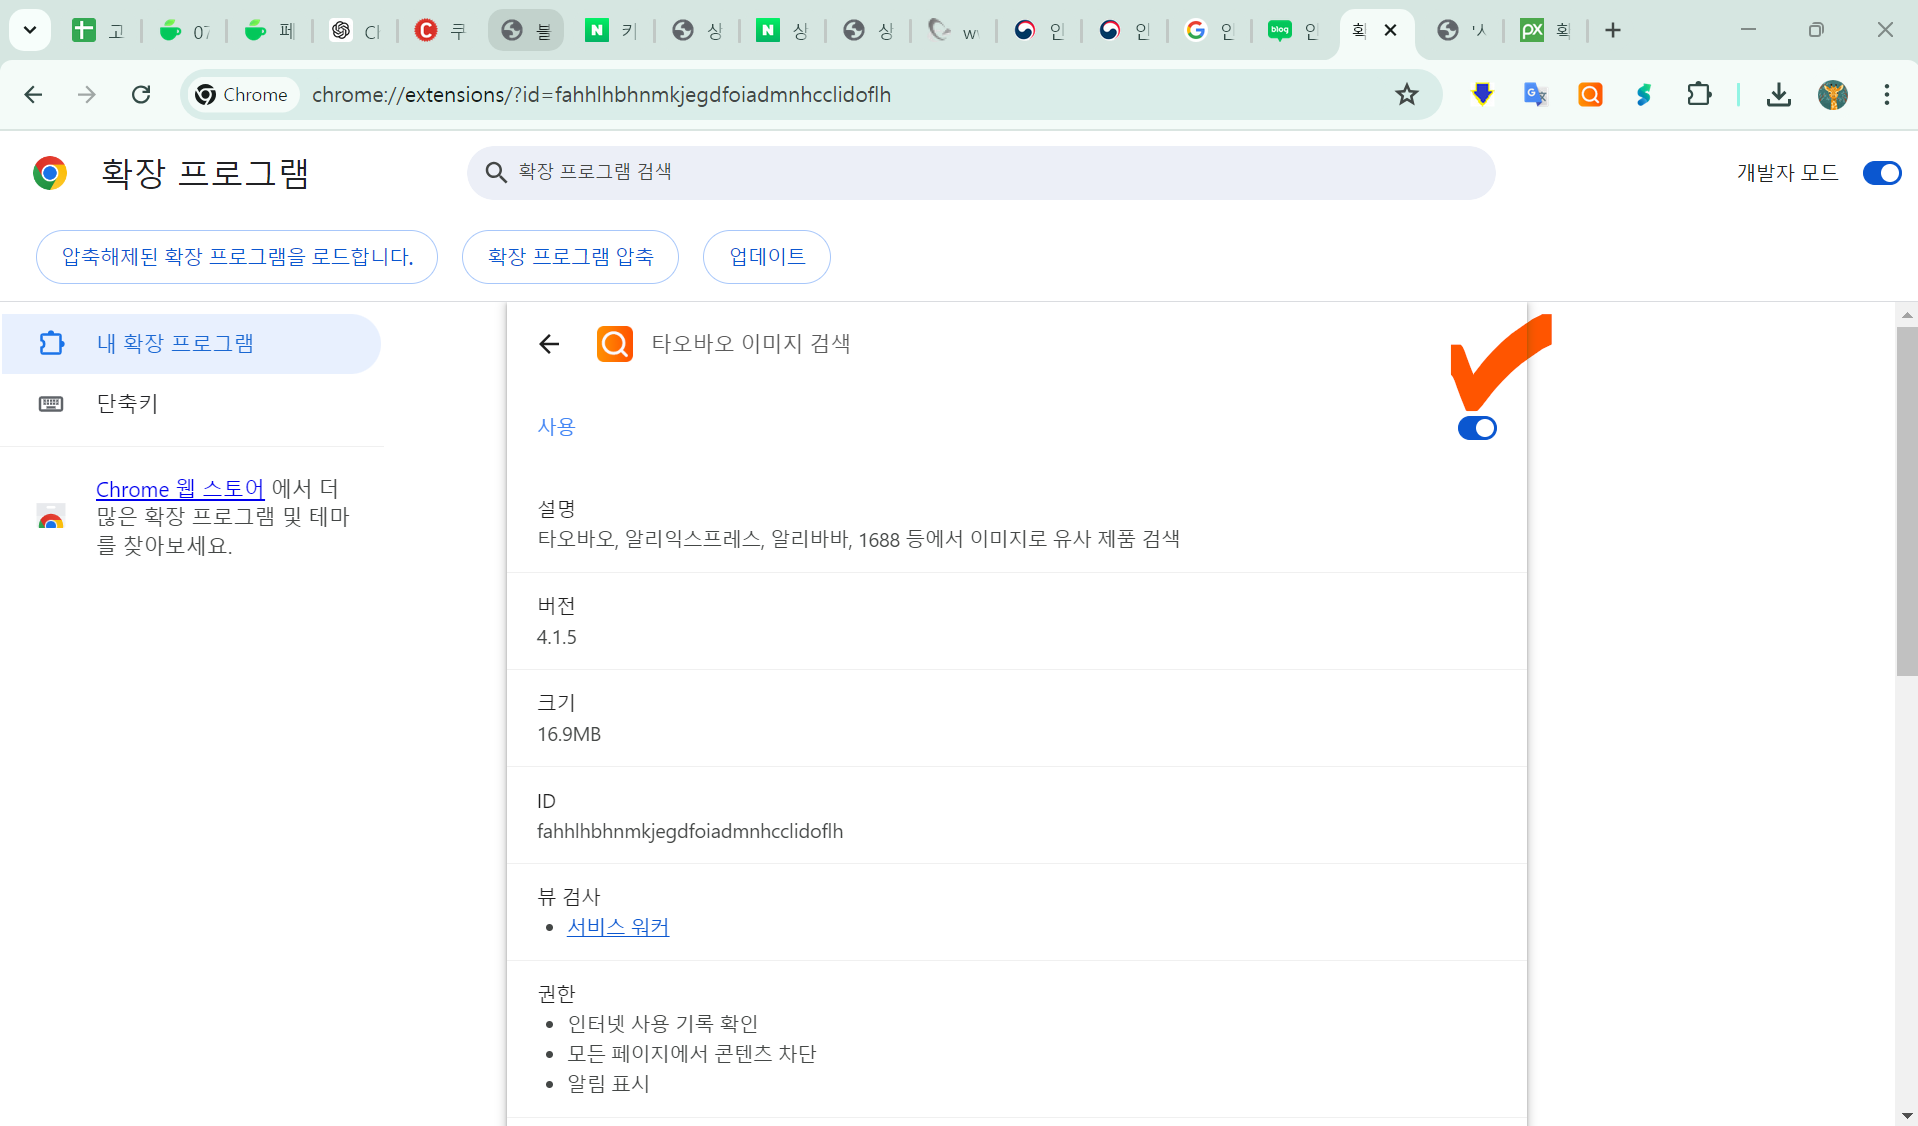The width and height of the screenshot is (1918, 1126).
Task: Switch to the red C icon tab
Action: click(441, 30)
